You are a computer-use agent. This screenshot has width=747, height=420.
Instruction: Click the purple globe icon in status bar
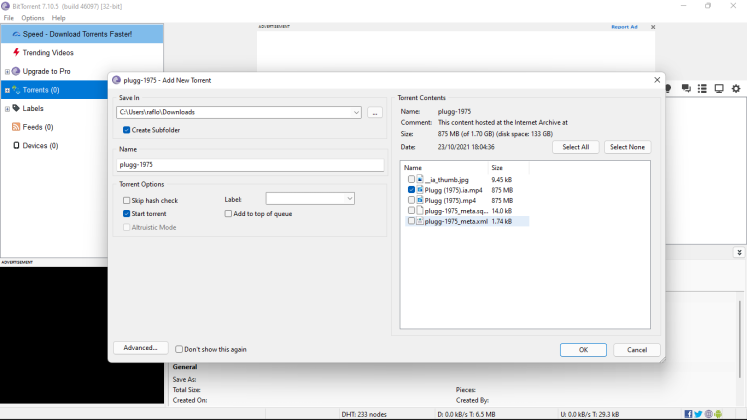coord(708,414)
